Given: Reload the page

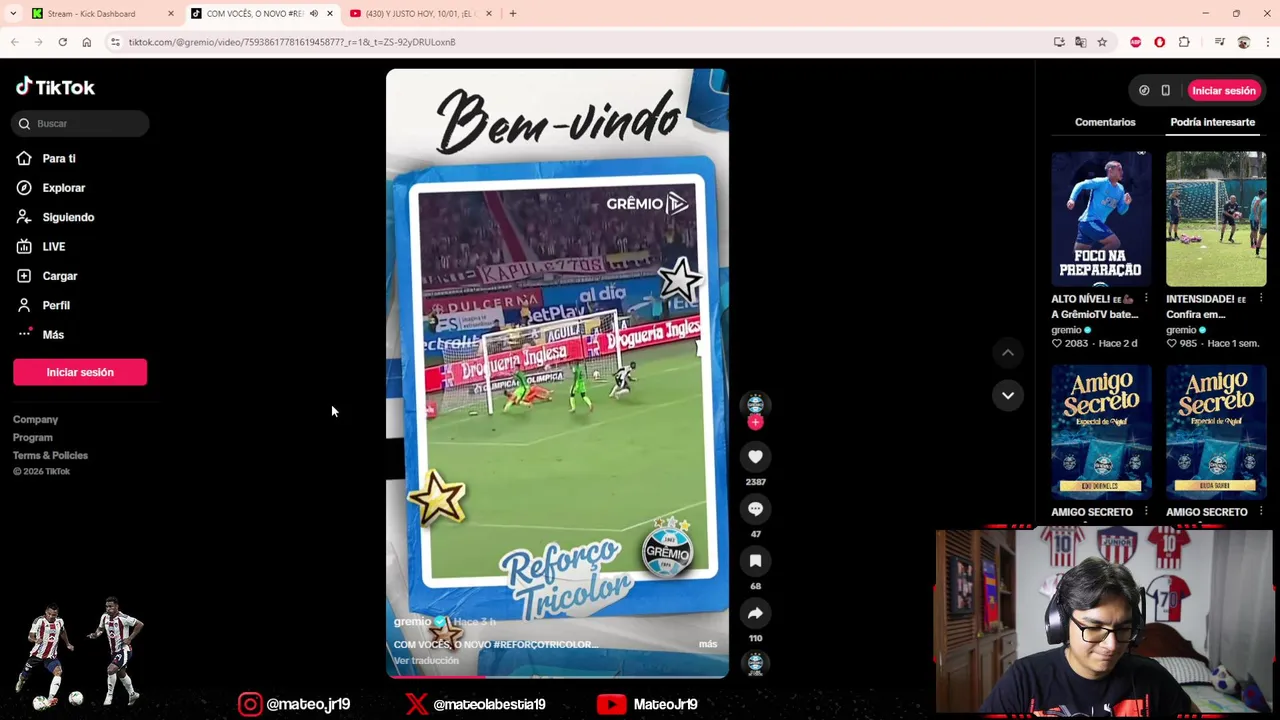Looking at the screenshot, I should (62, 42).
